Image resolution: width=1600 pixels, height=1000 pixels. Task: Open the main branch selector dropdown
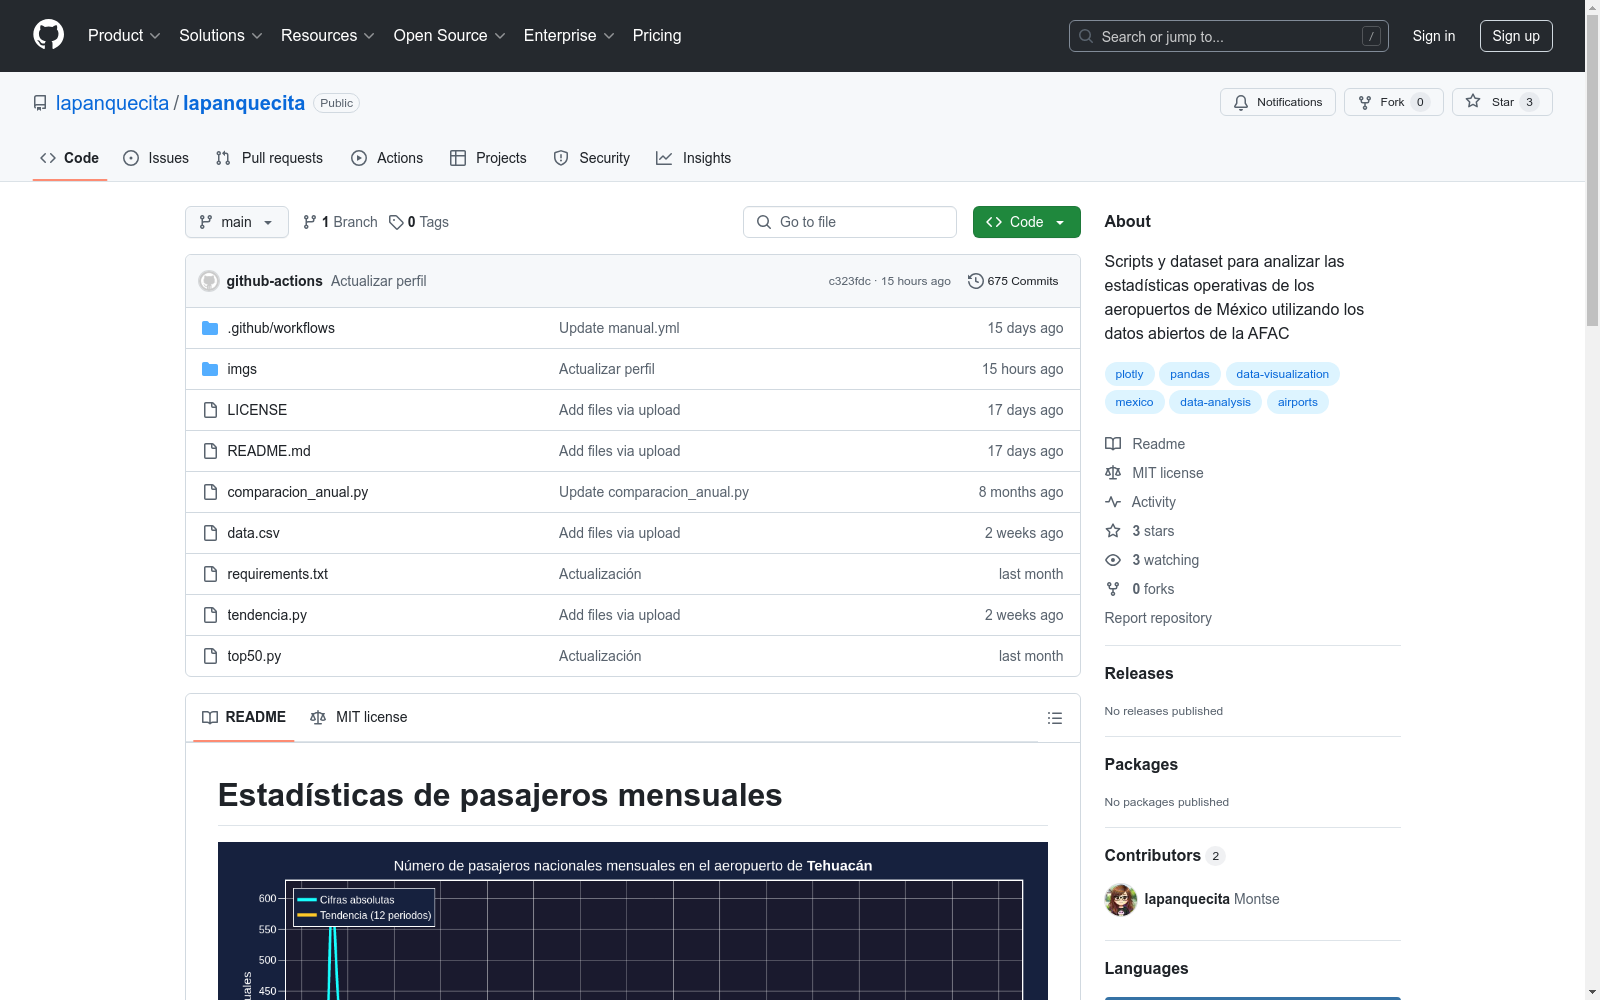[x=237, y=222]
